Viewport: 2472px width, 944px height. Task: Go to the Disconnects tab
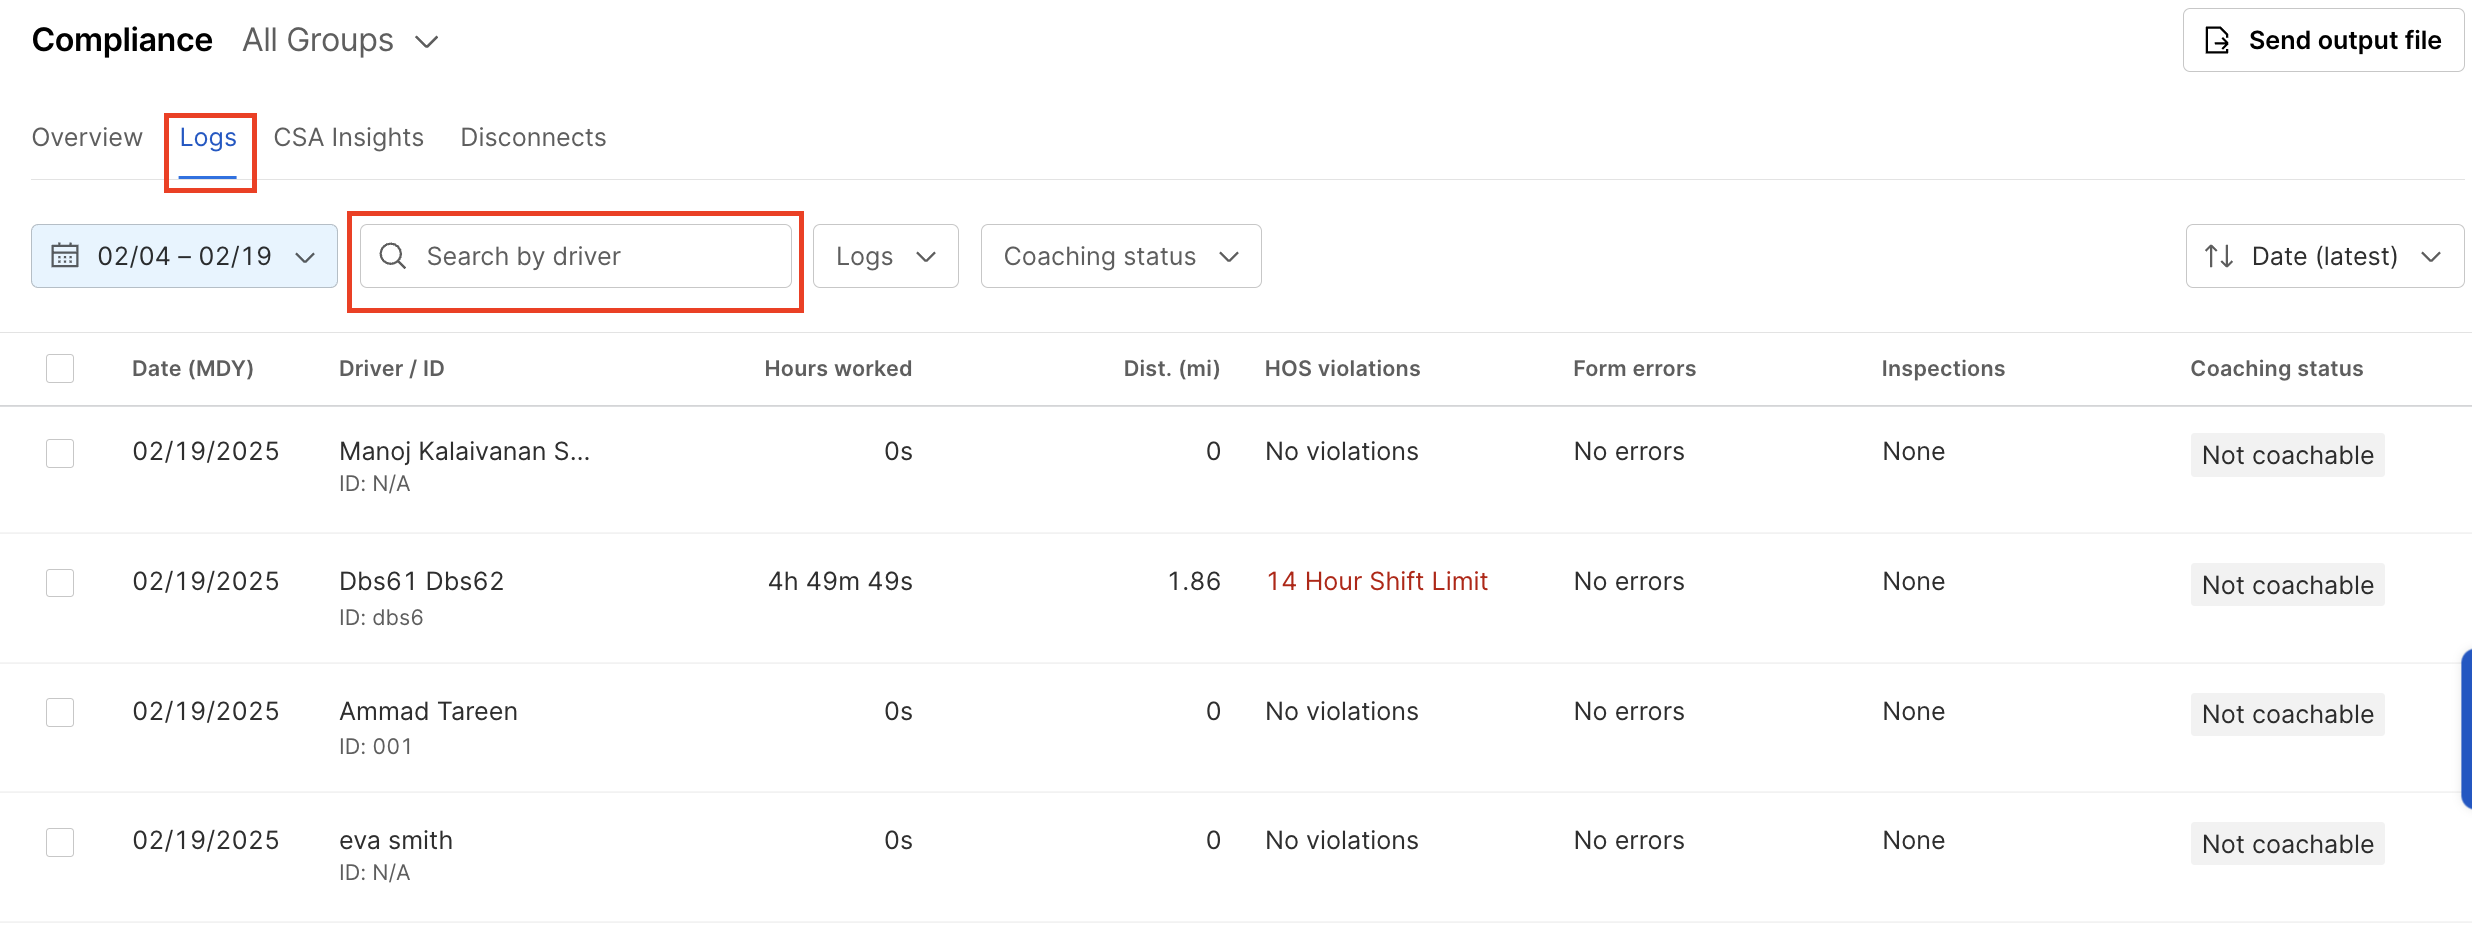point(533,137)
